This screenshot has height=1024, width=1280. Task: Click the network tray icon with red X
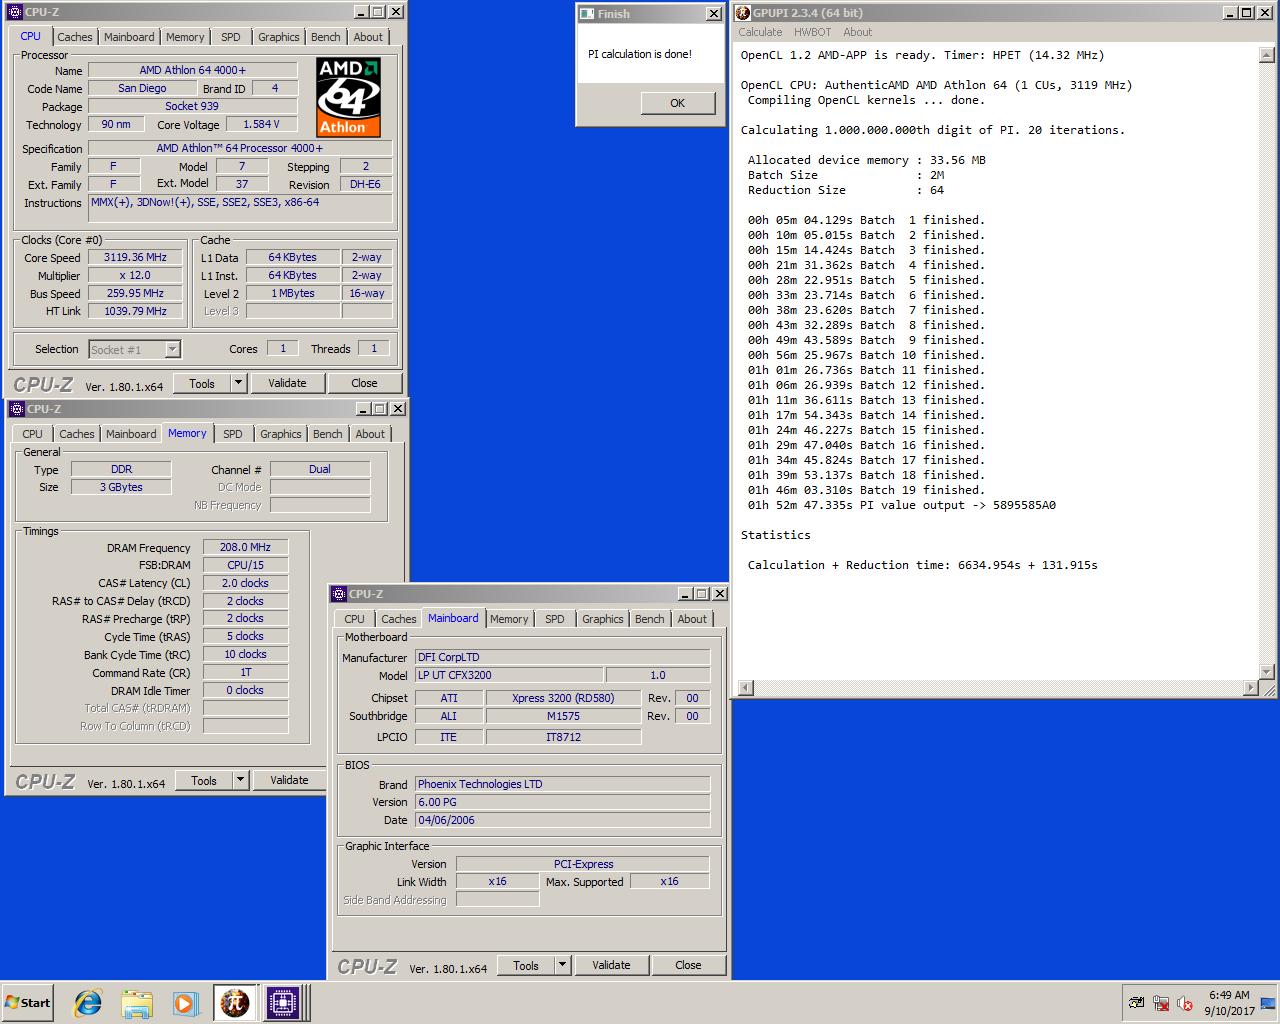(x=1161, y=1003)
